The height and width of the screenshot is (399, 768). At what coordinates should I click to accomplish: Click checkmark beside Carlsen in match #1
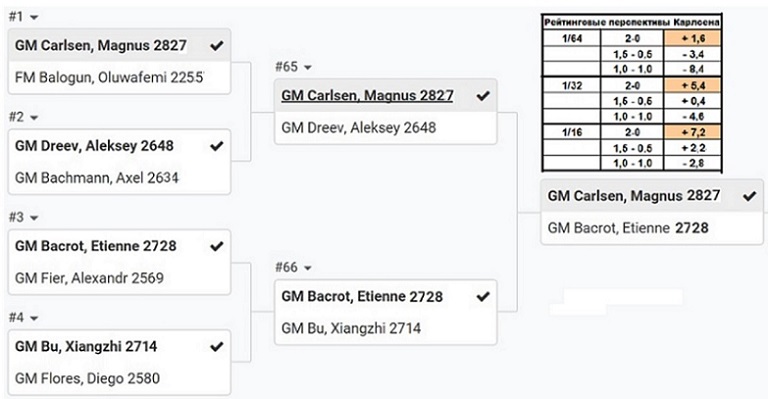point(216,46)
